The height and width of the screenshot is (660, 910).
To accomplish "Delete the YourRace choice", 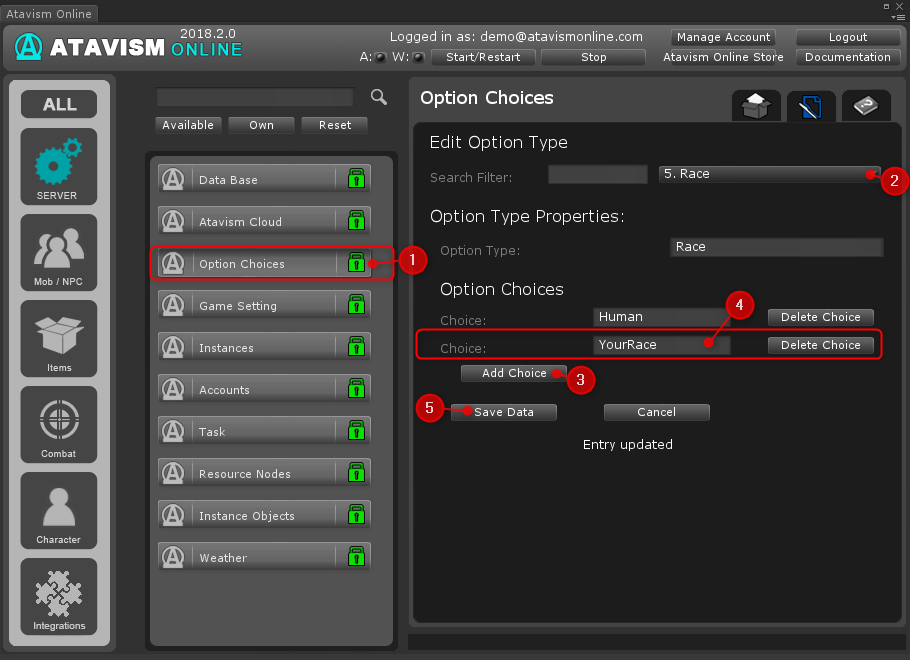I will coord(820,345).
